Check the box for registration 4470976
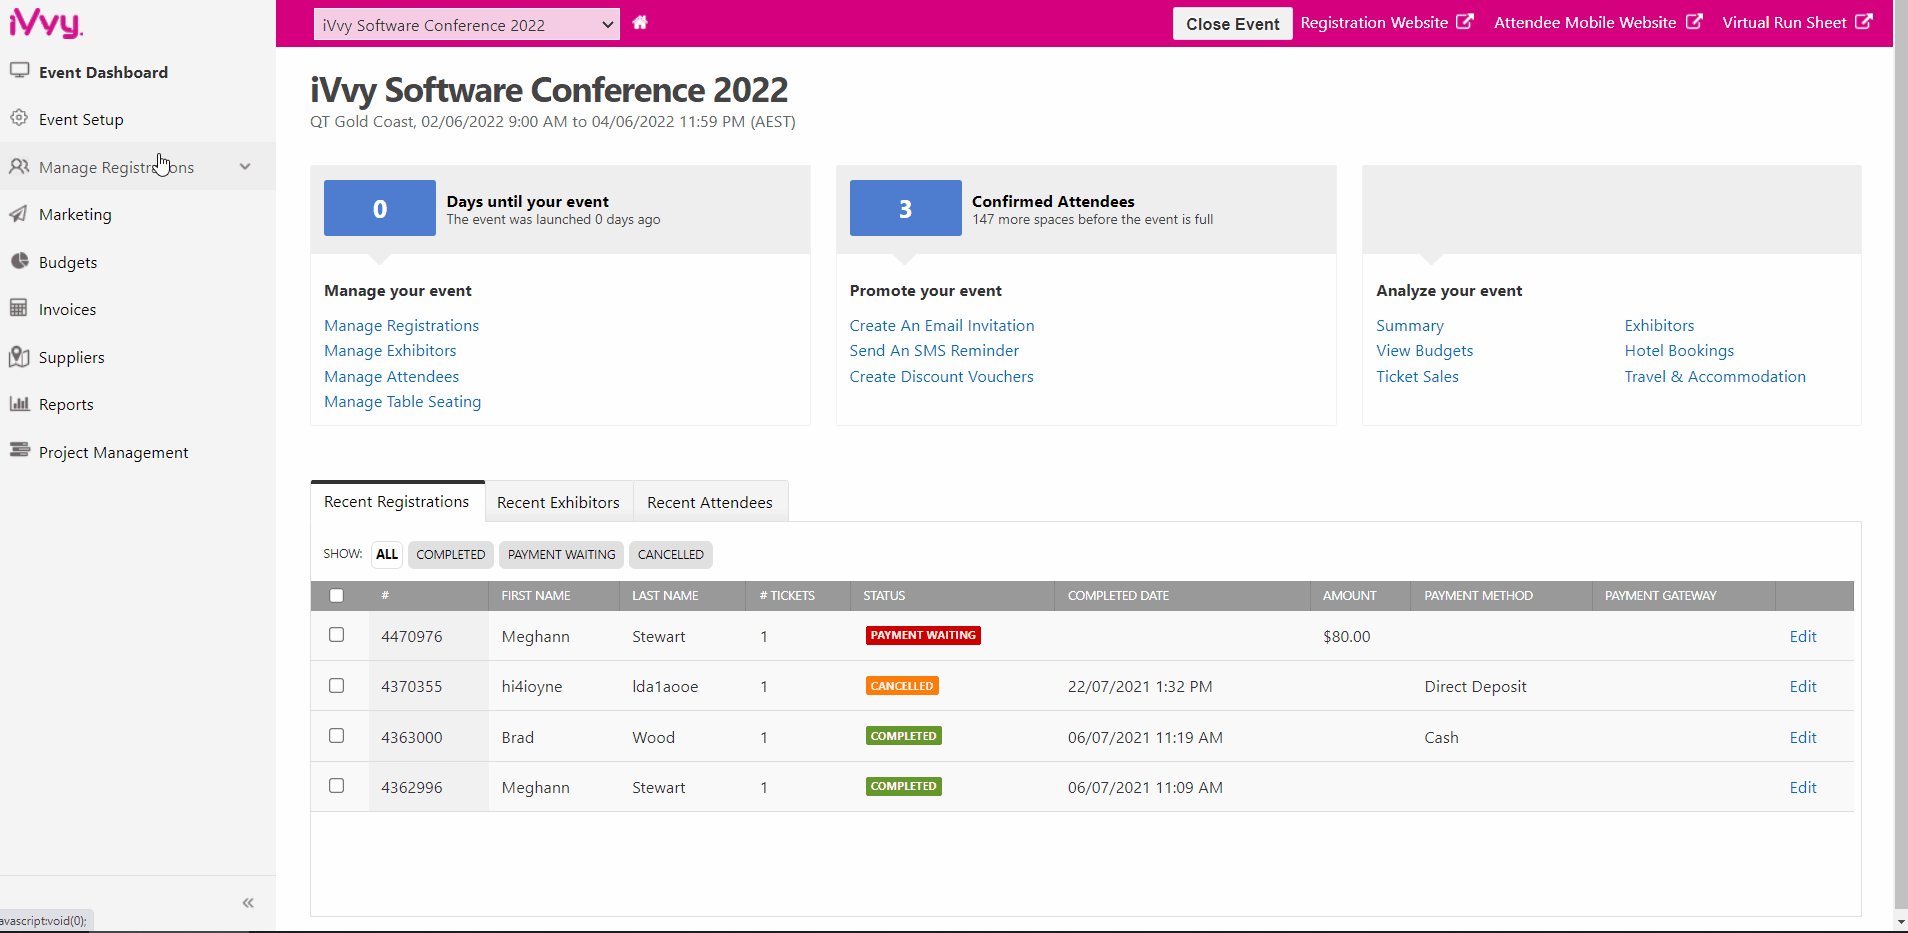 coord(336,635)
